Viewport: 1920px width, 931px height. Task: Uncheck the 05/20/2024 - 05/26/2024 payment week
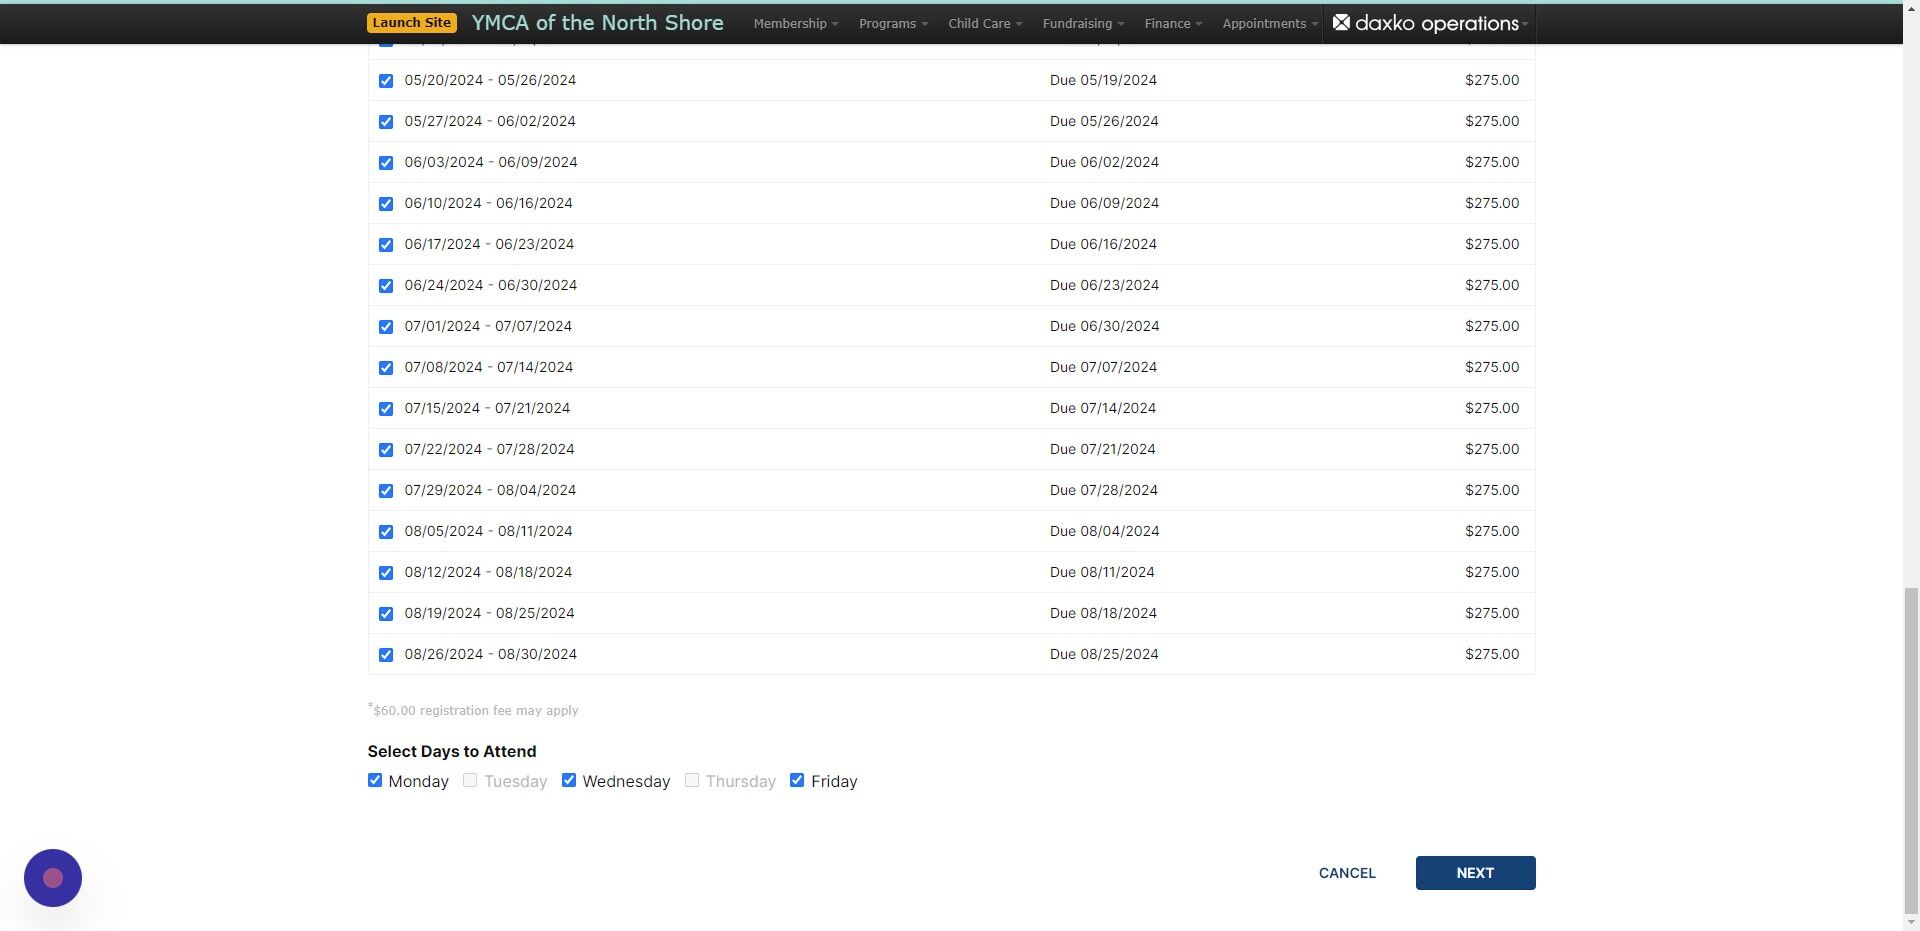(x=386, y=81)
